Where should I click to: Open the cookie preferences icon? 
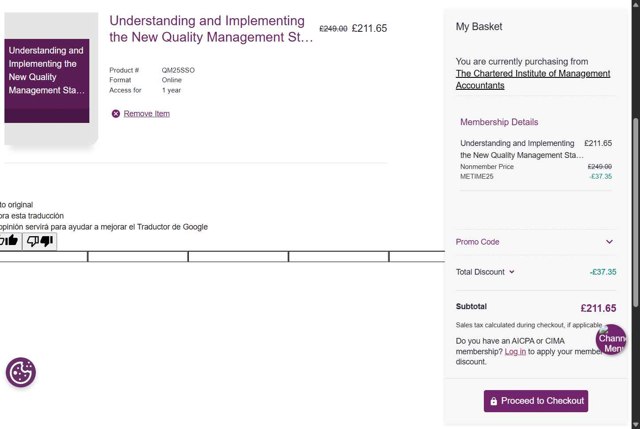(21, 372)
